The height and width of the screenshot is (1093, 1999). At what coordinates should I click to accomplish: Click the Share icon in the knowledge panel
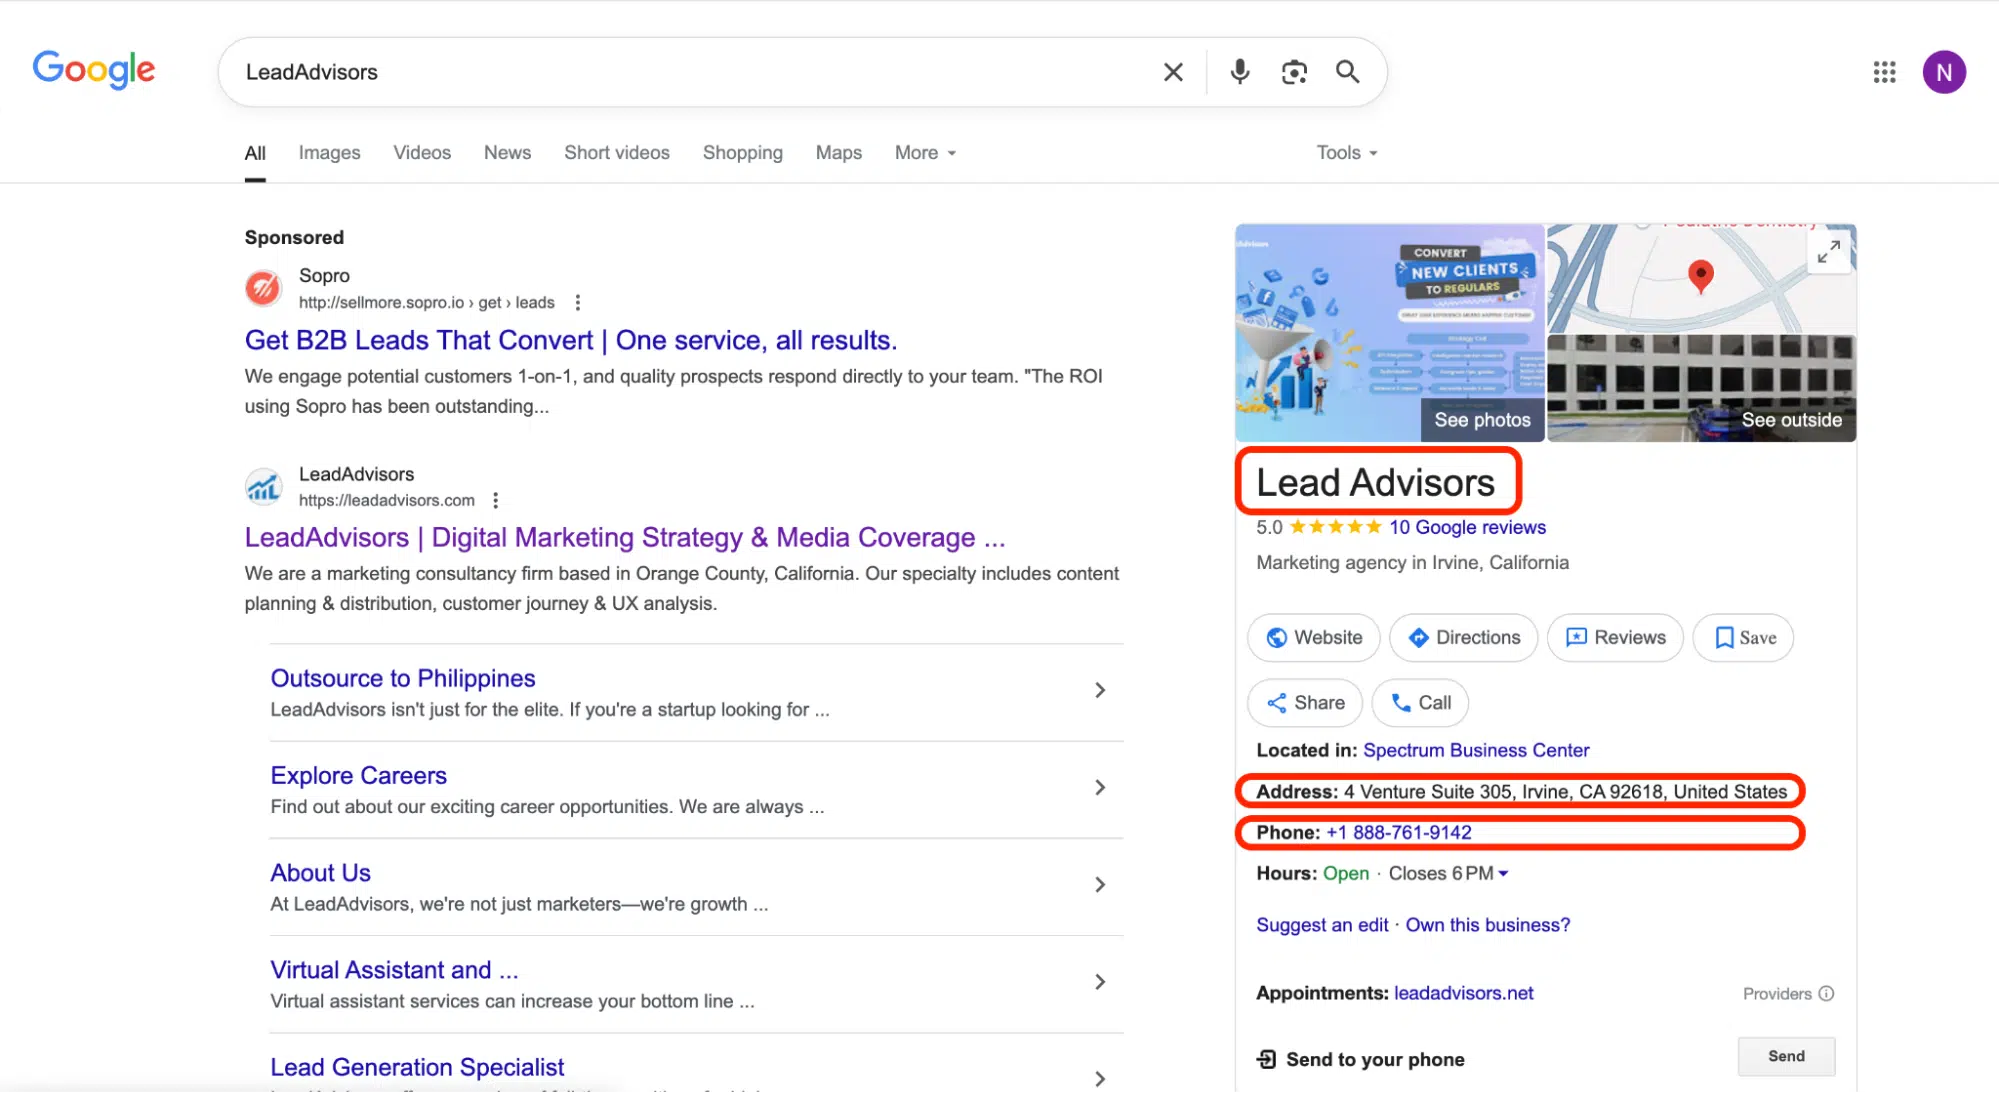[1278, 702]
